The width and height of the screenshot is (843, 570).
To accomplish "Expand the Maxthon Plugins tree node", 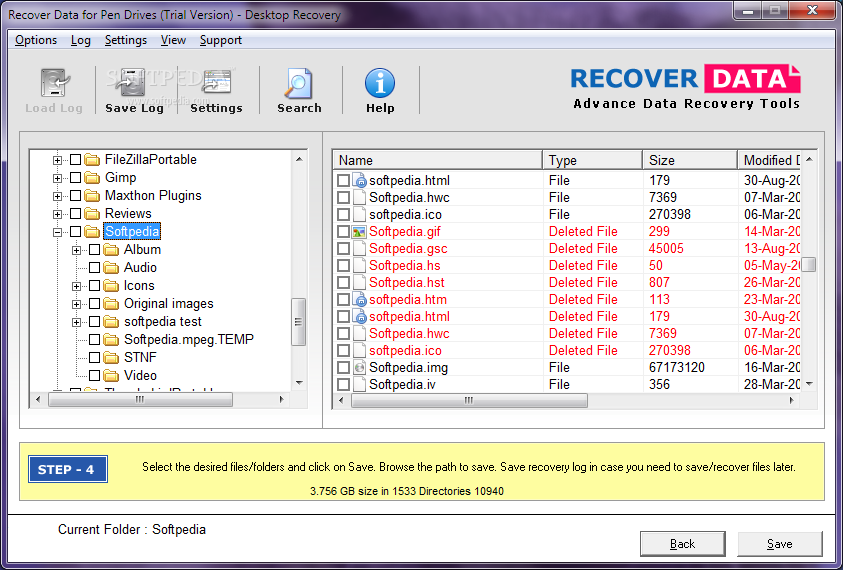I will 58,196.
